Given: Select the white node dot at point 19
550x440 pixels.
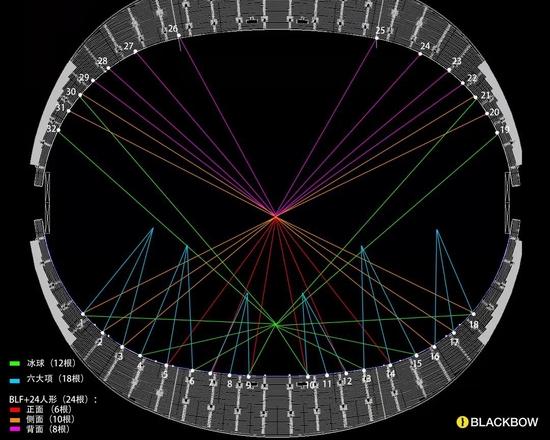Looking at the screenshot, I should pyautogui.click(x=497, y=133).
